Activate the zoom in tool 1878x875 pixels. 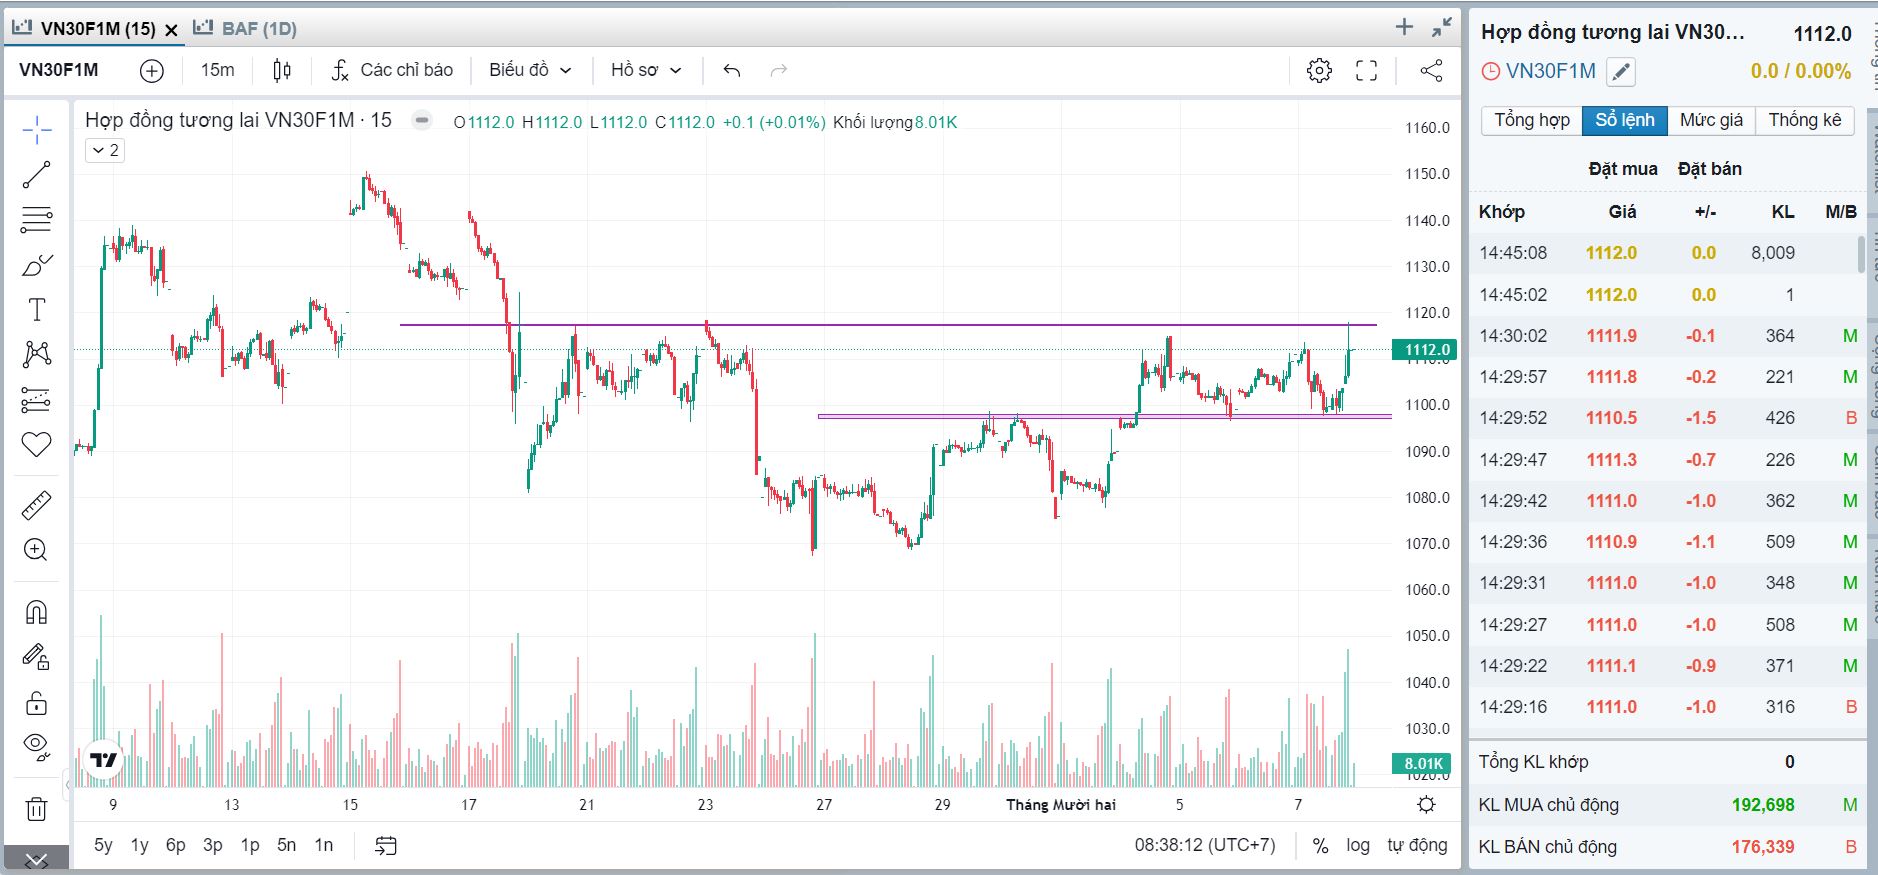tap(37, 550)
